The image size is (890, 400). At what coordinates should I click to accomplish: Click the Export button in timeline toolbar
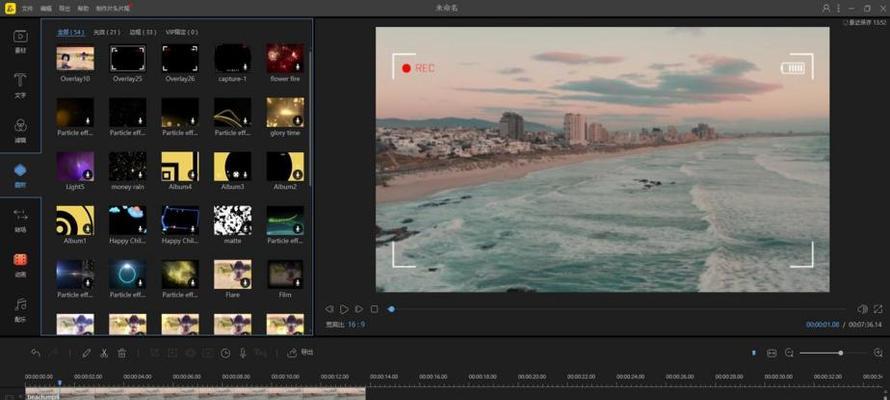point(300,352)
